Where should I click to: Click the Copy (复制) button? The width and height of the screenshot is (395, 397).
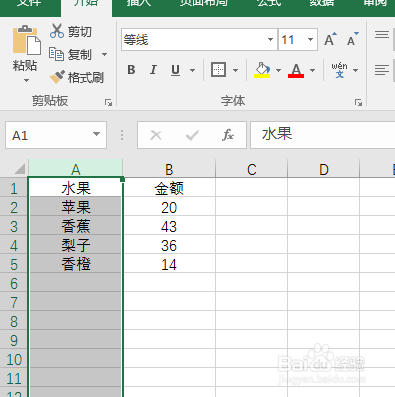click(x=71, y=54)
